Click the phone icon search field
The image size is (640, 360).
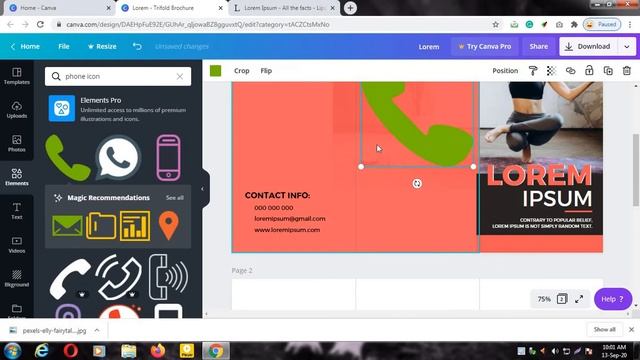118,76
